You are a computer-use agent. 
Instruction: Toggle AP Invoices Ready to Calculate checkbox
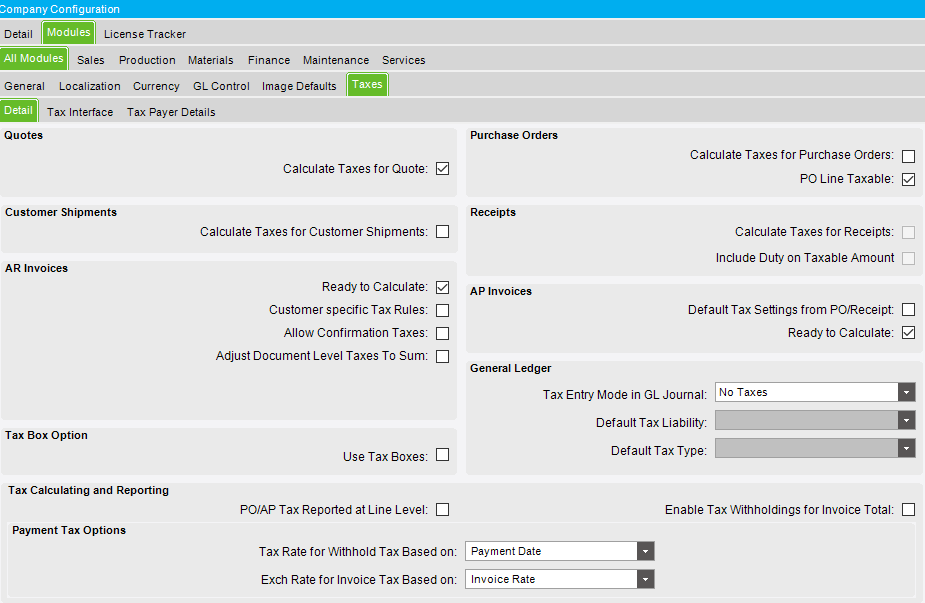pos(908,333)
